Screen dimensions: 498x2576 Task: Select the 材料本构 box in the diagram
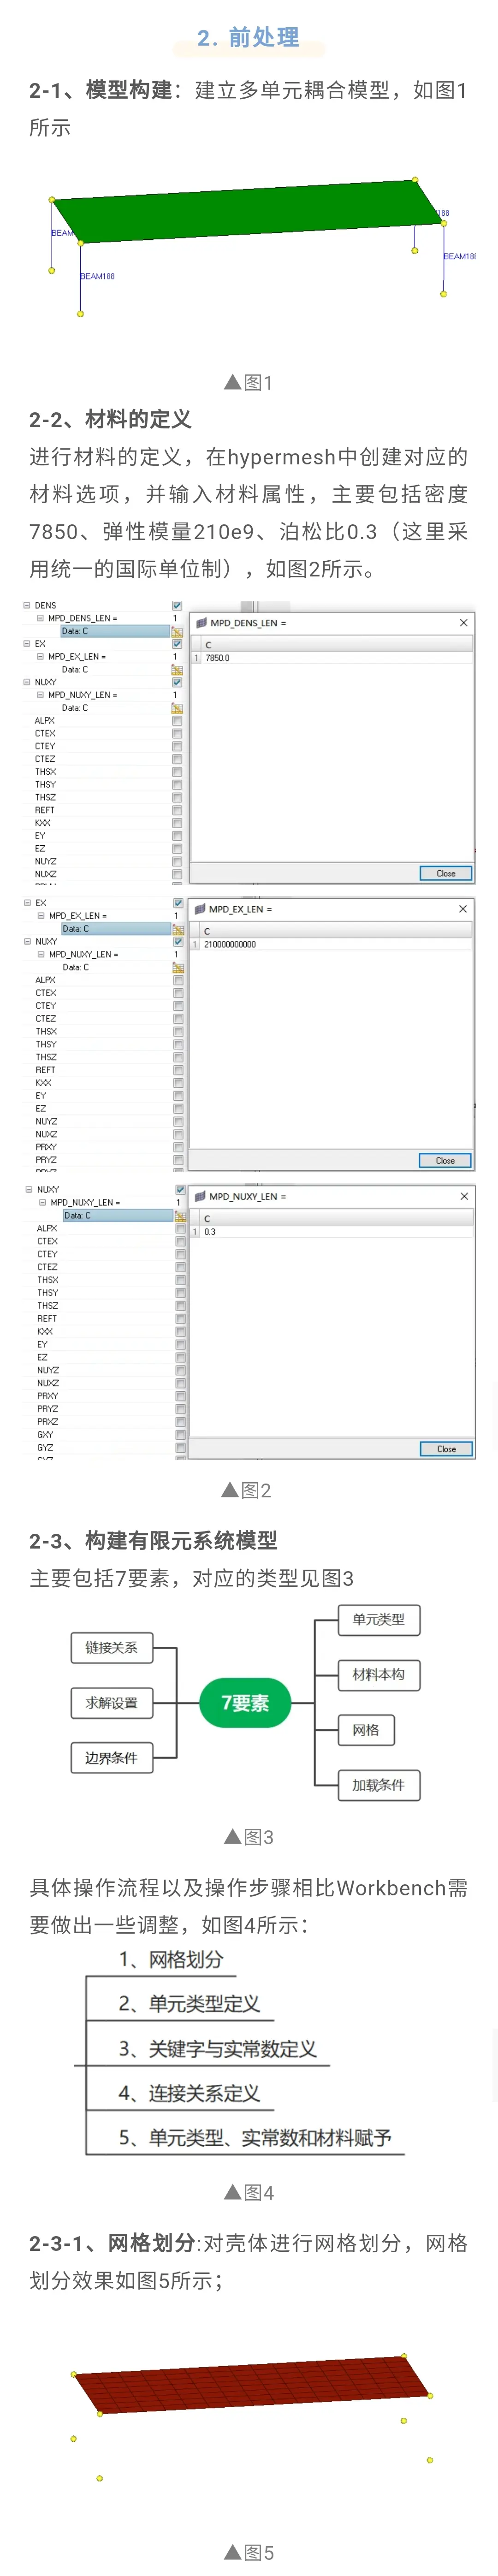379,1675
